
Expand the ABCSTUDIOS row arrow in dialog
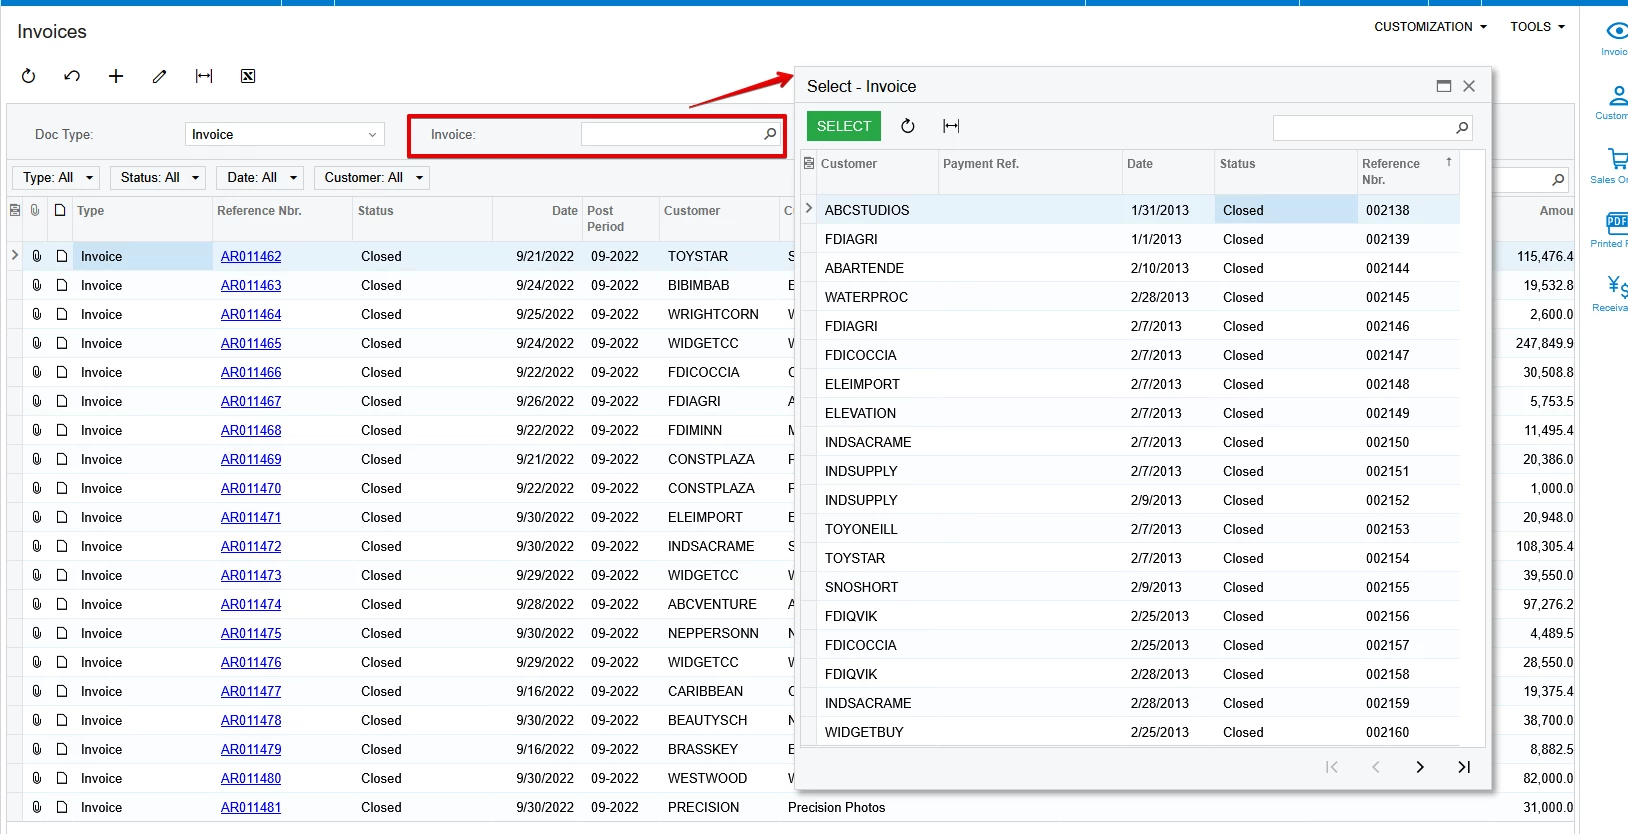(809, 209)
